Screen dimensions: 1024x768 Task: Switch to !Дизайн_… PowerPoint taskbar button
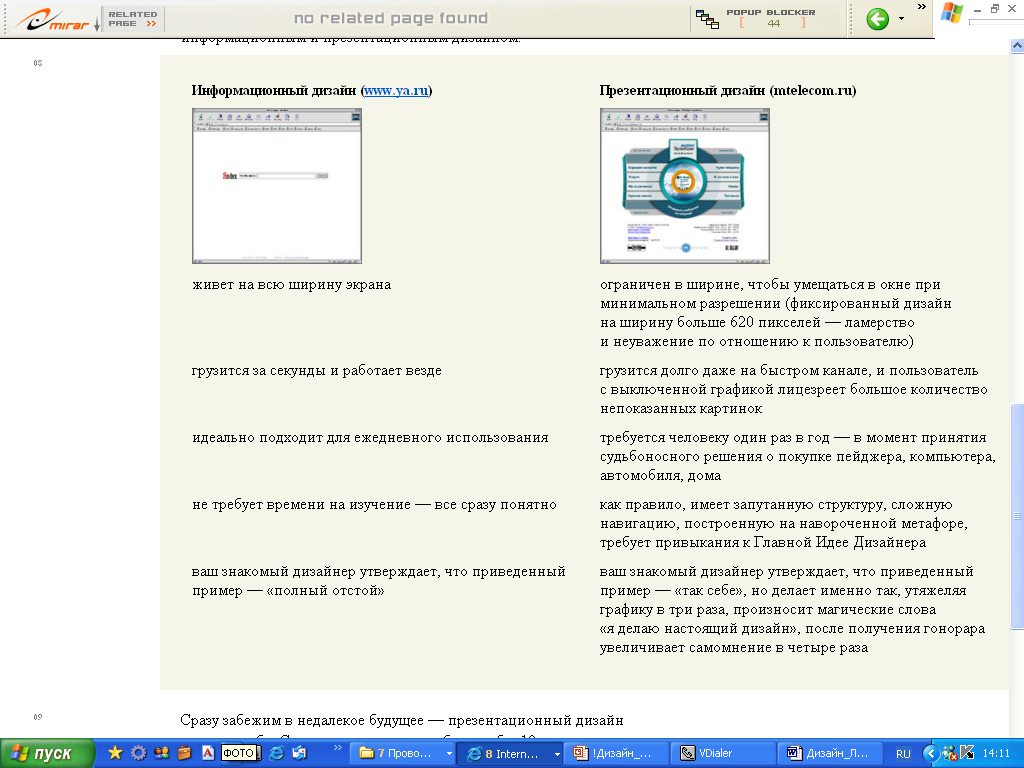[x=617, y=753]
